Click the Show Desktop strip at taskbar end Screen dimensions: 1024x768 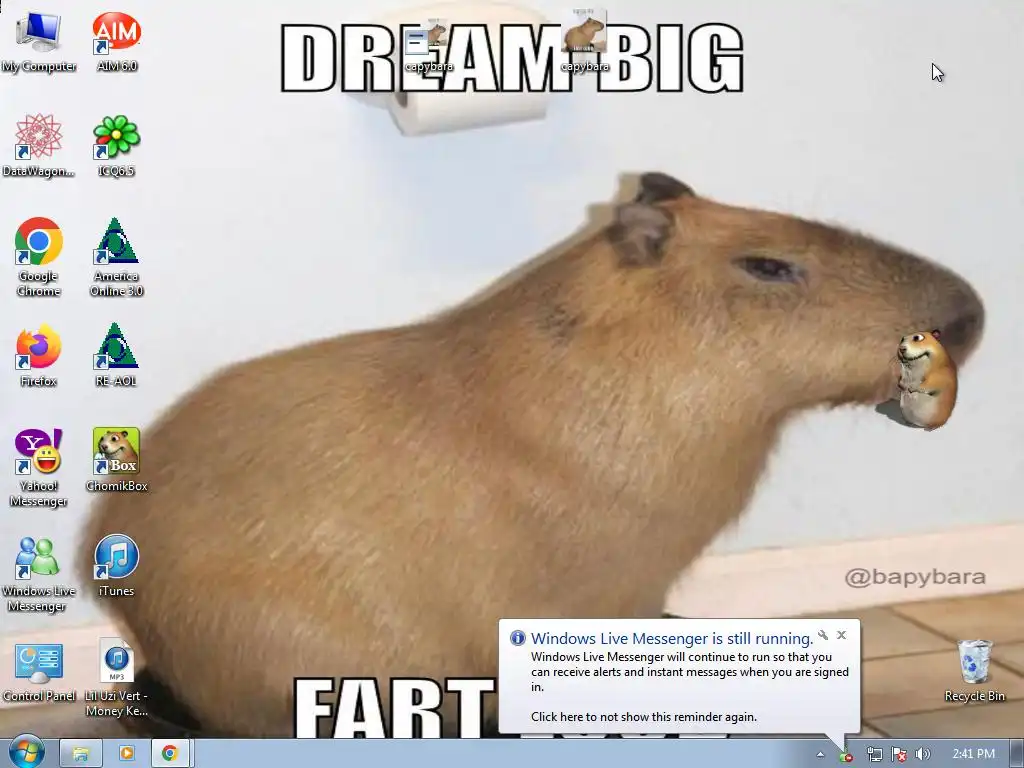click(1016, 754)
